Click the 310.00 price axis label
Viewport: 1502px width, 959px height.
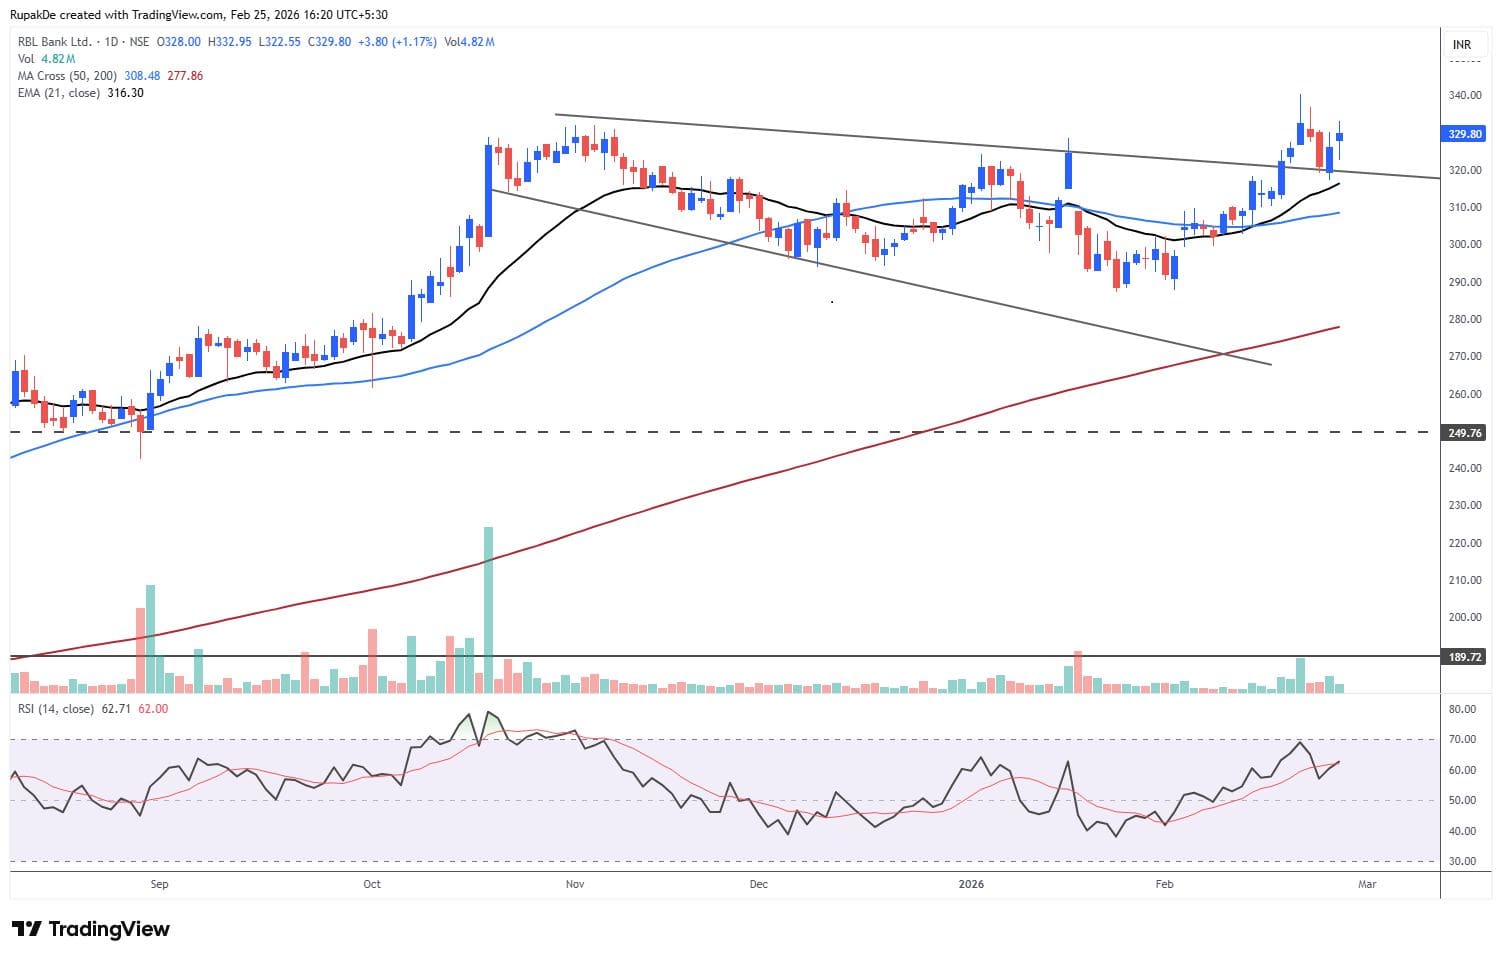point(1465,208)
